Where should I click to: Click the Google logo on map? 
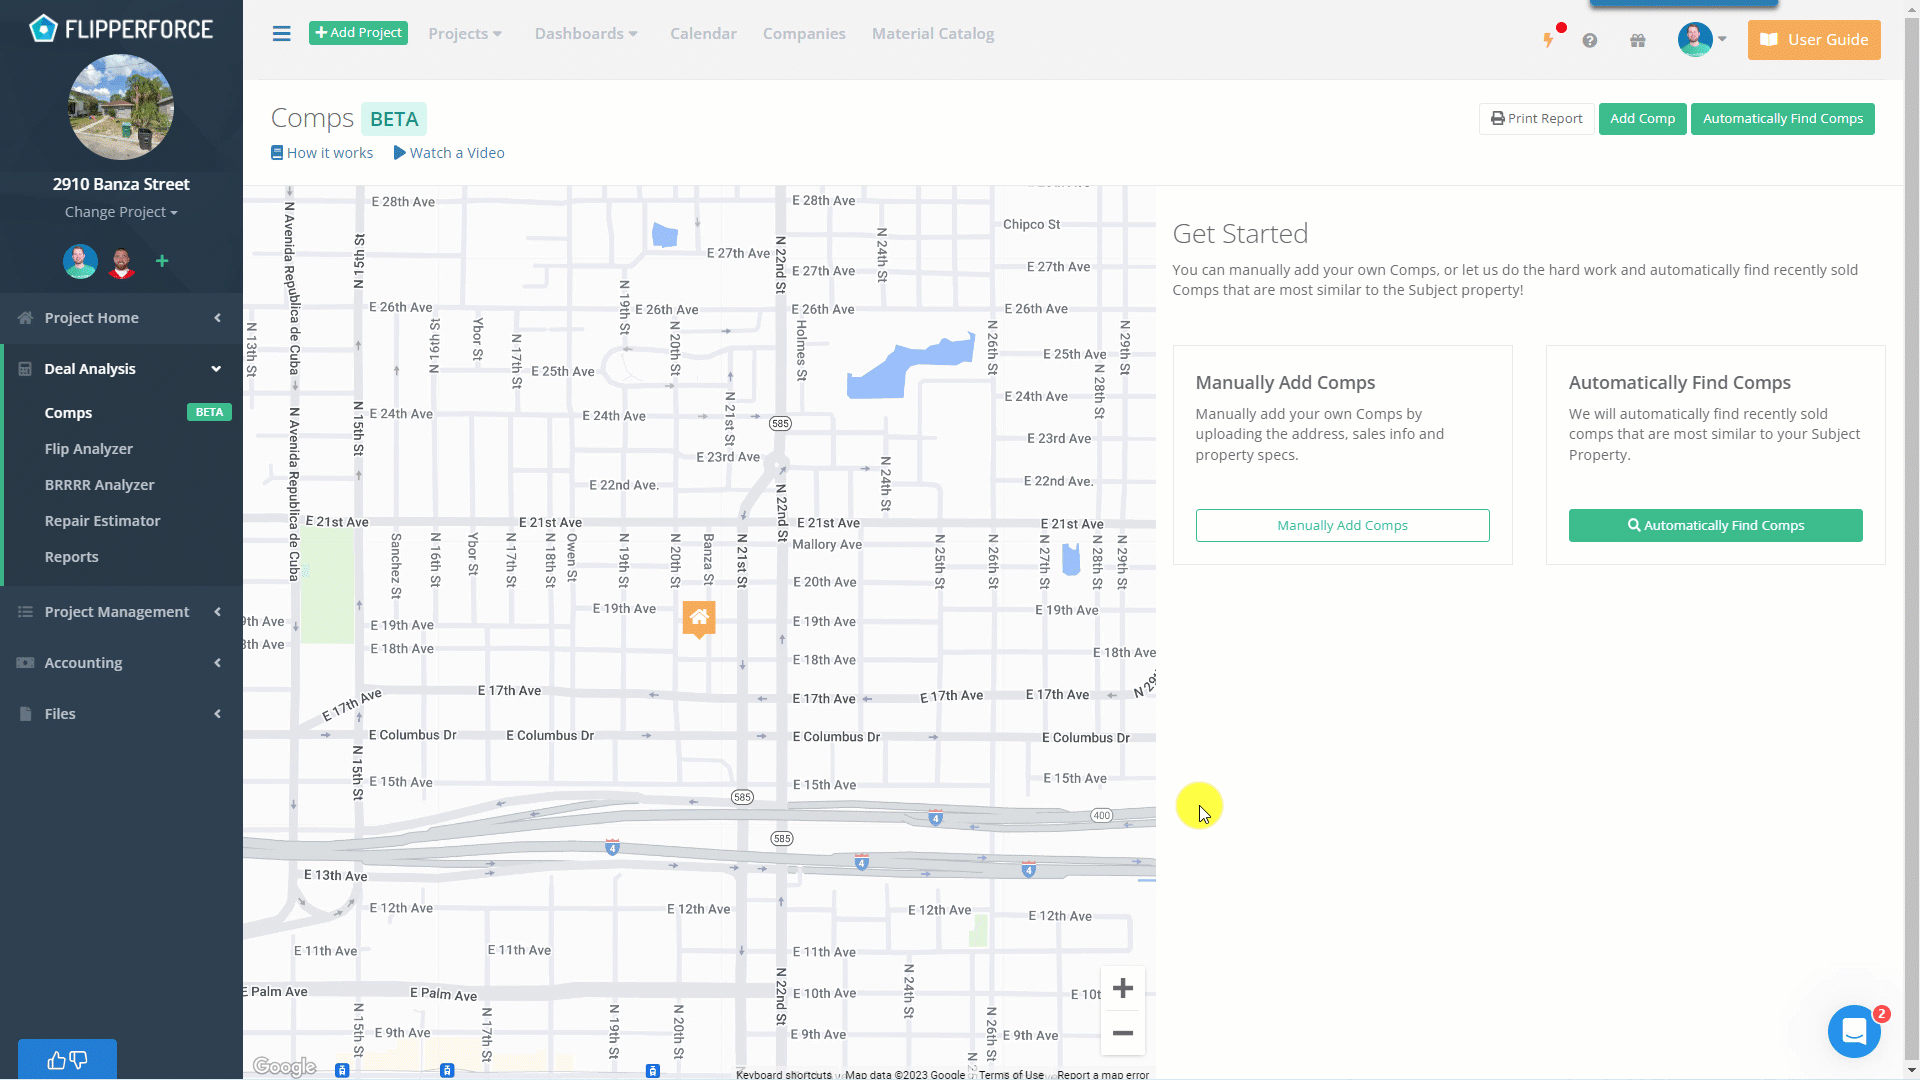coord(285,1067)
